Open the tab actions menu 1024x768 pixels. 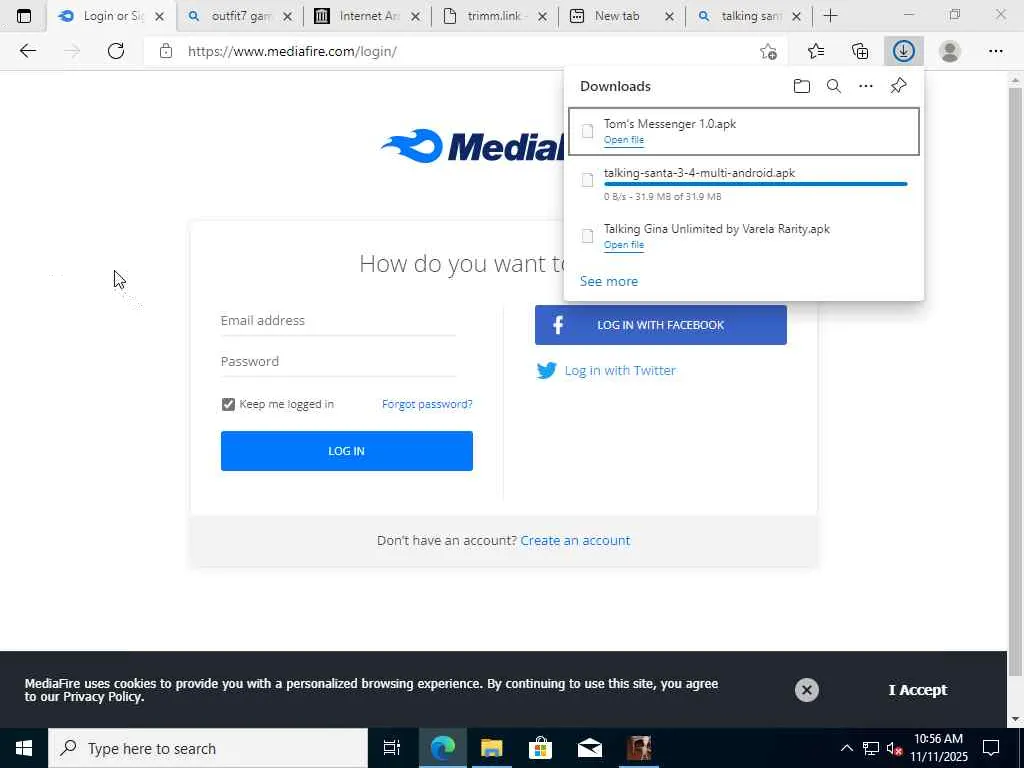click(x=24, y=16)
